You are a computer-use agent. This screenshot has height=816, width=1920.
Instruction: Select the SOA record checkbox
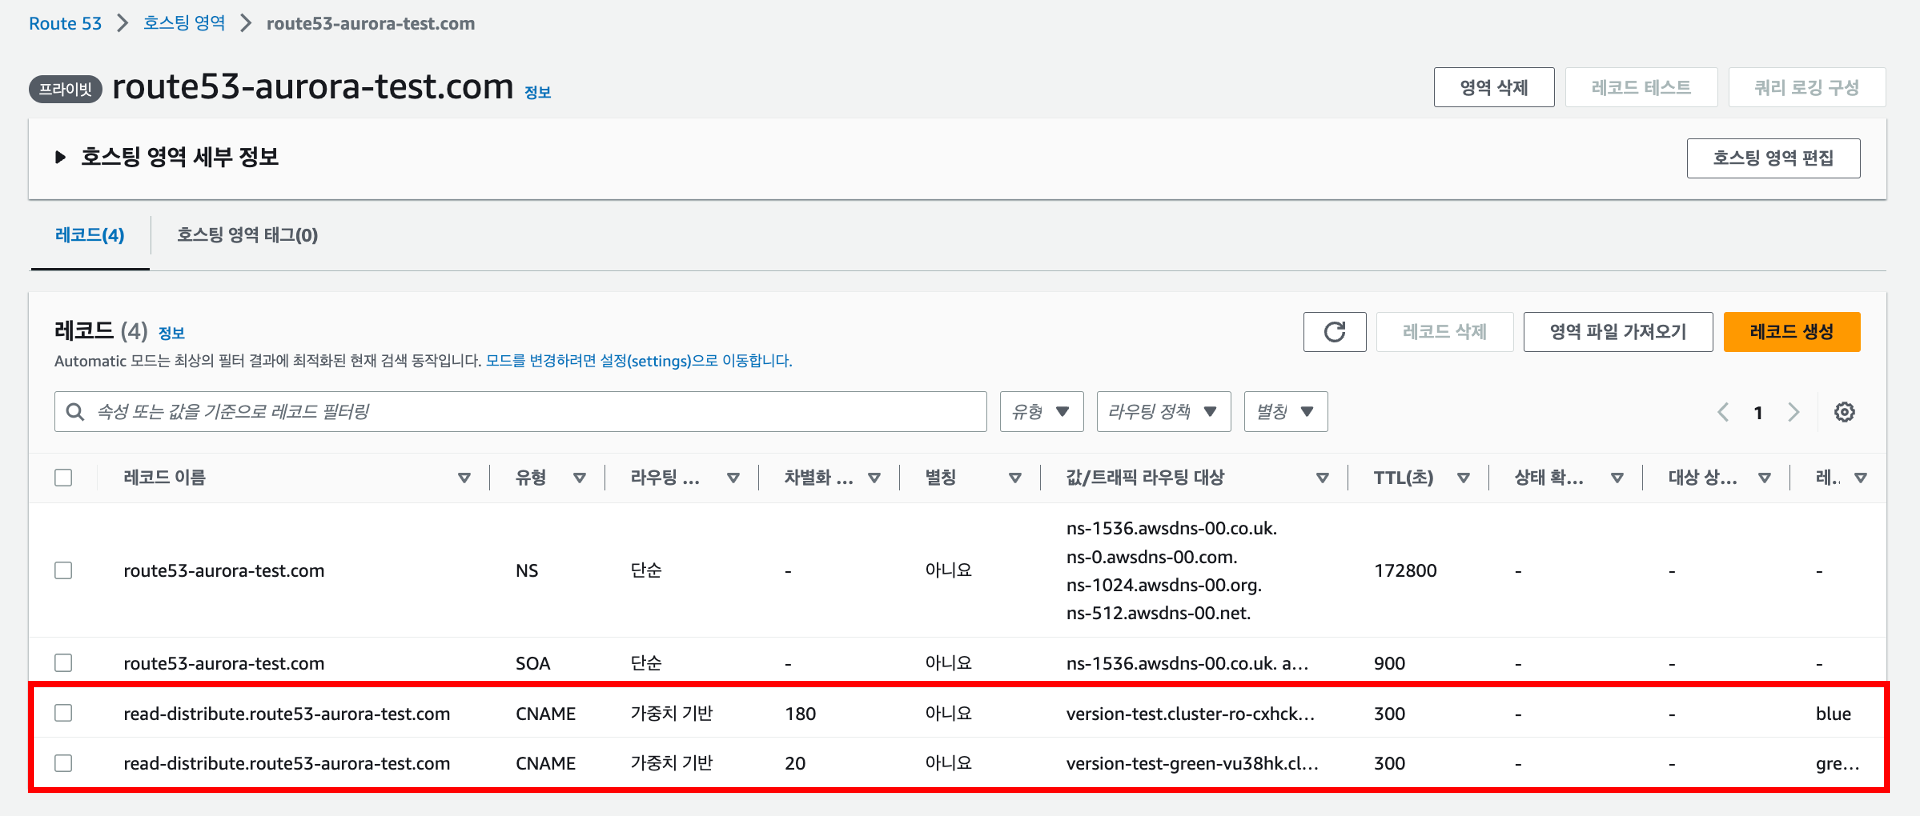pyautogui.click(x=63, y=663)
